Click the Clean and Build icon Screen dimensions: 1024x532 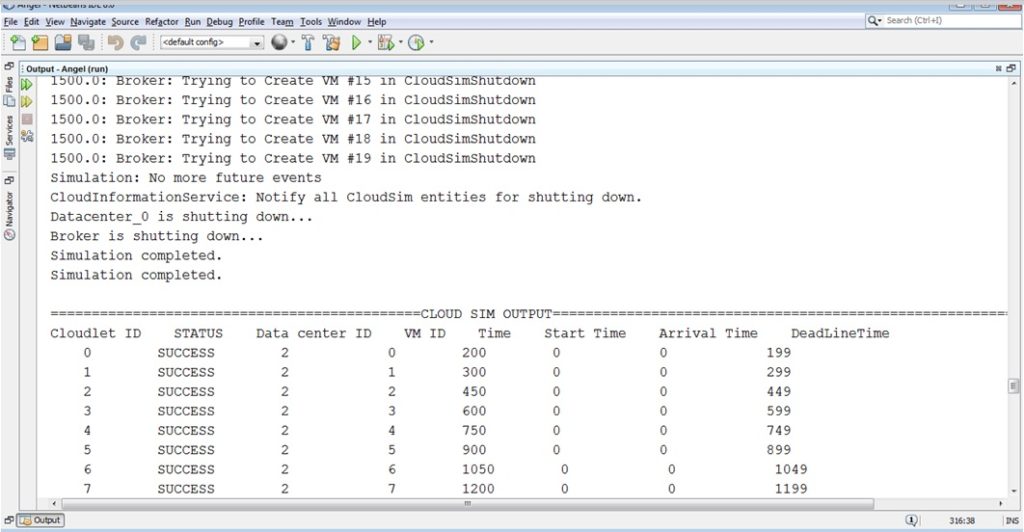click(x=331, y=42)
